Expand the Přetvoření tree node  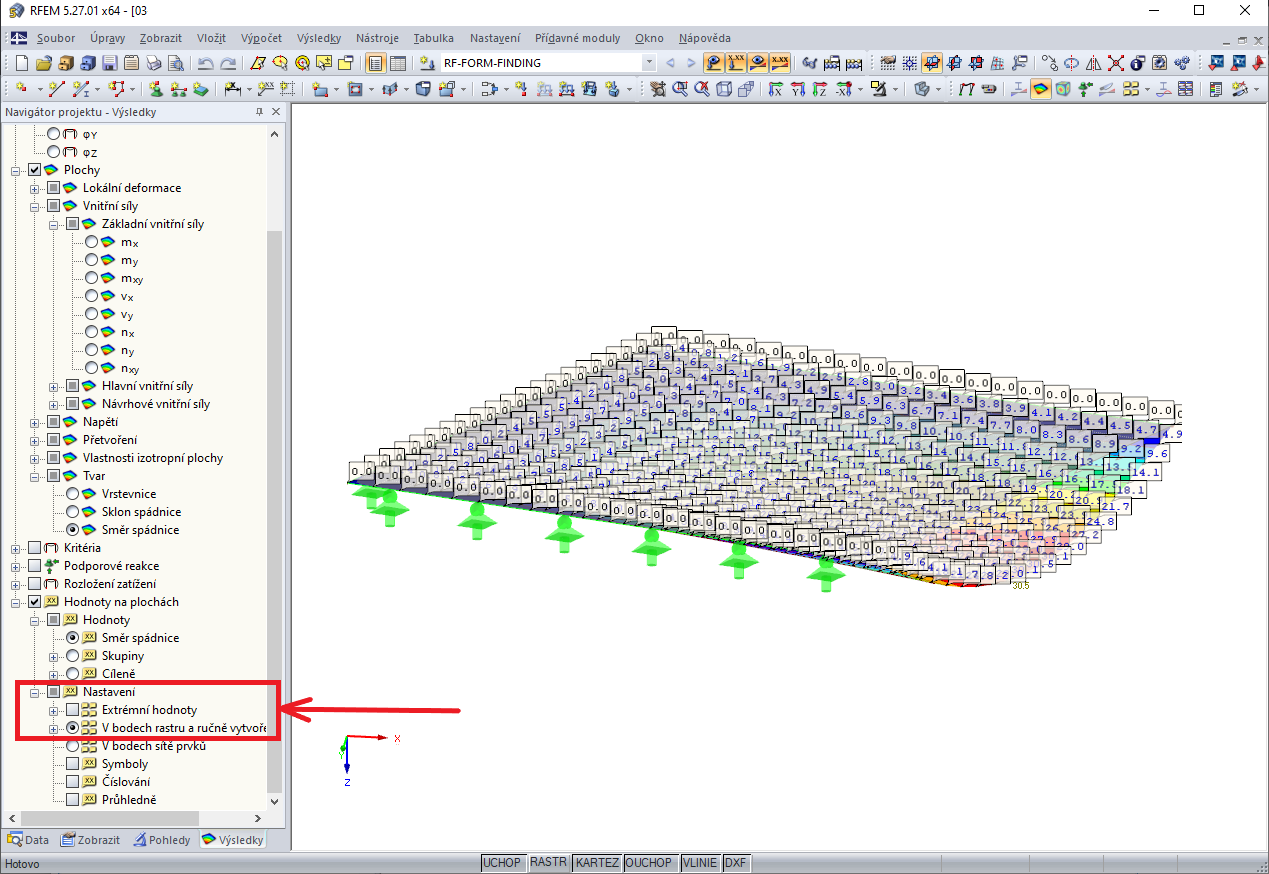(35, 440)
